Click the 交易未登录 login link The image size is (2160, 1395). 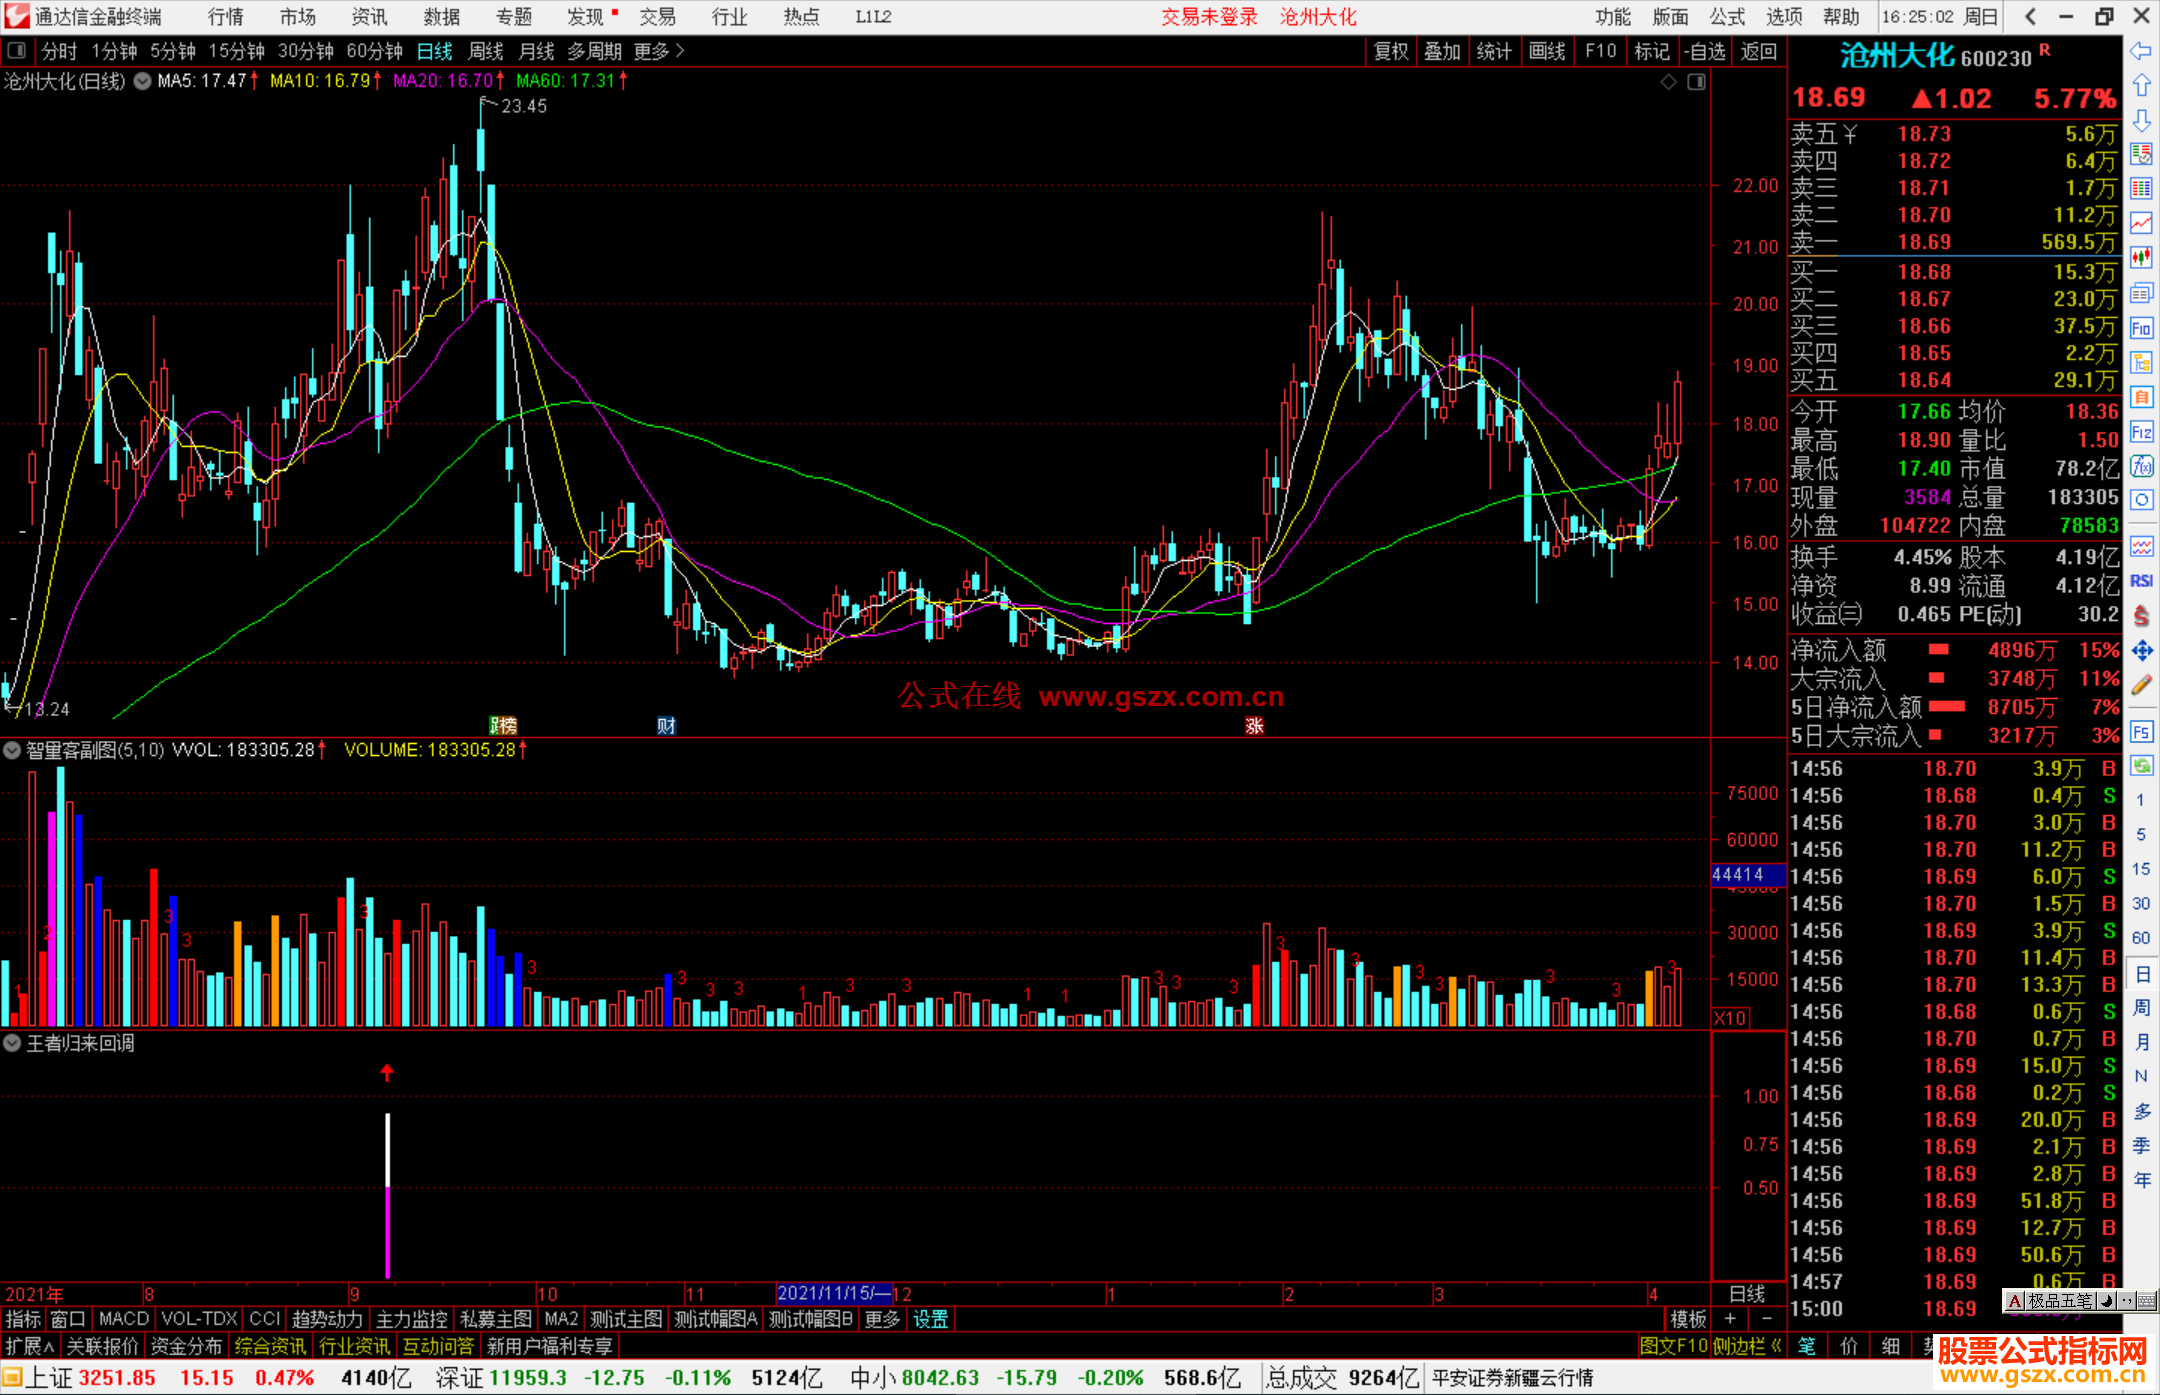click(x=1209, y=17)
